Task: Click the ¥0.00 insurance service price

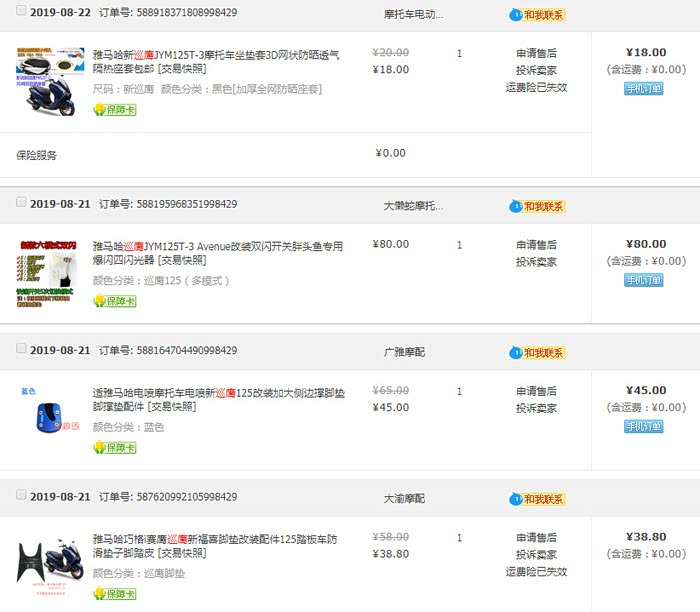Action: tap(391, 153)
